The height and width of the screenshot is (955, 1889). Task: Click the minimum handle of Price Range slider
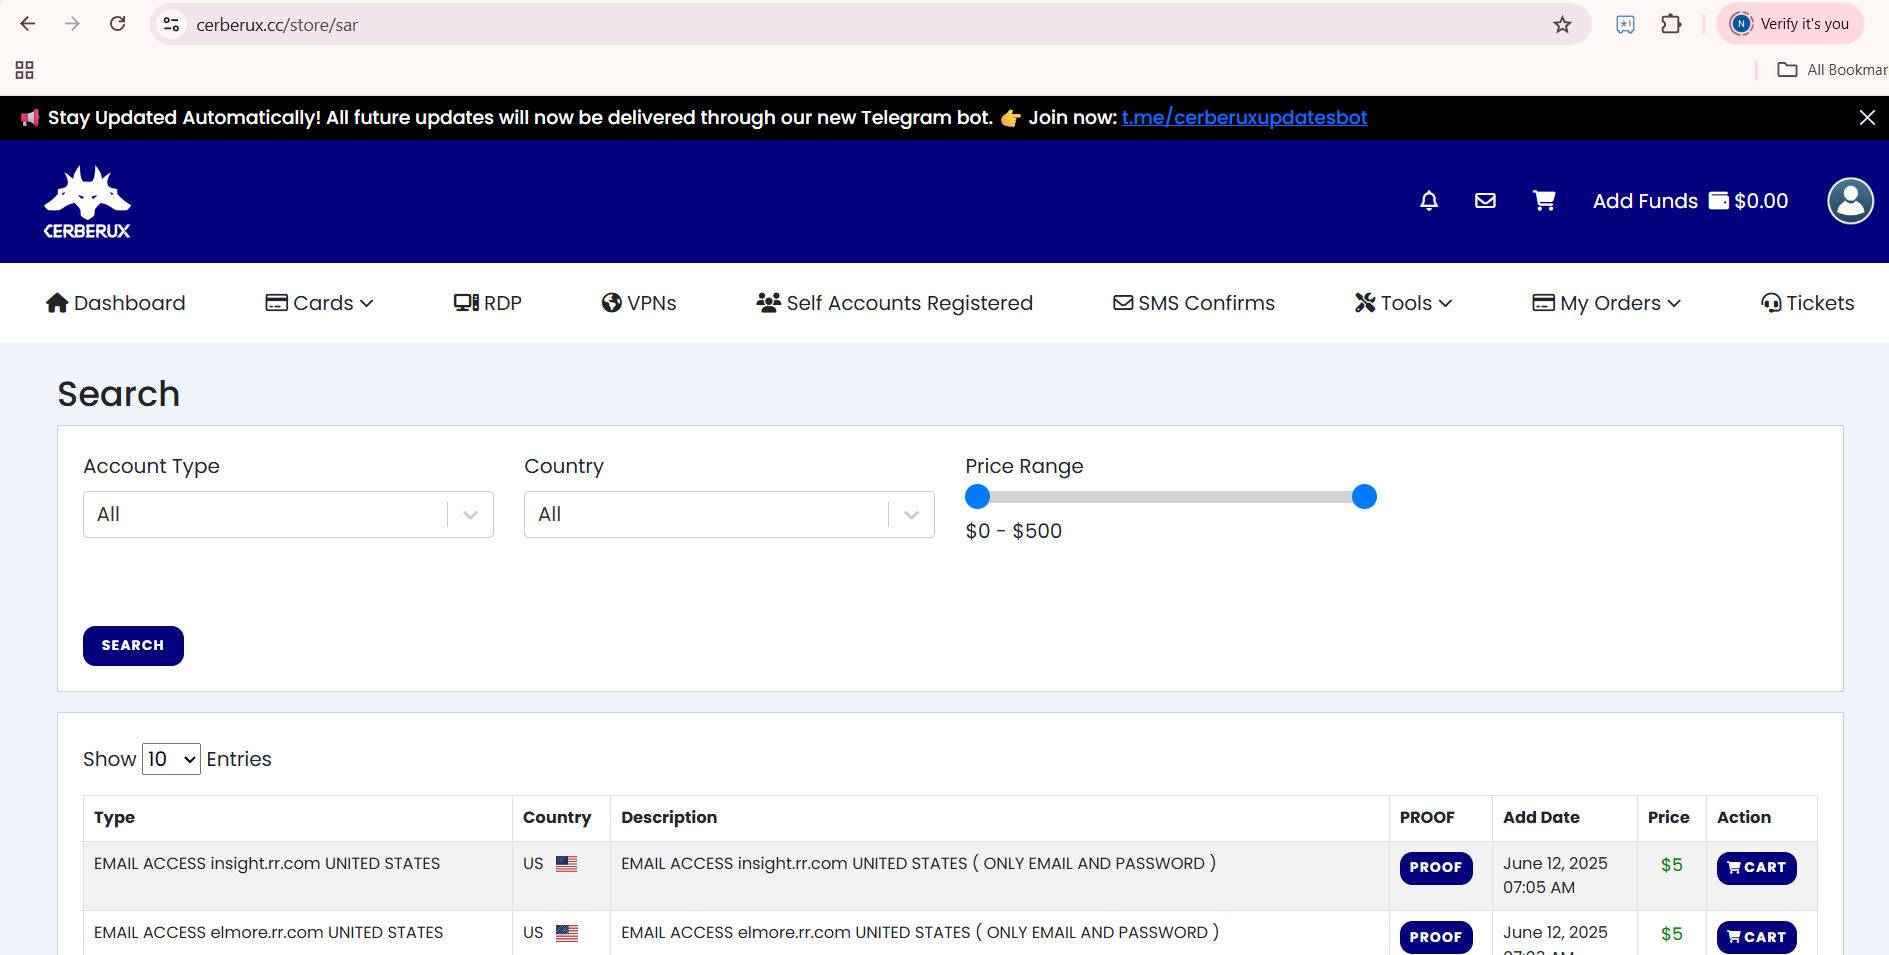tap(977, 497)
